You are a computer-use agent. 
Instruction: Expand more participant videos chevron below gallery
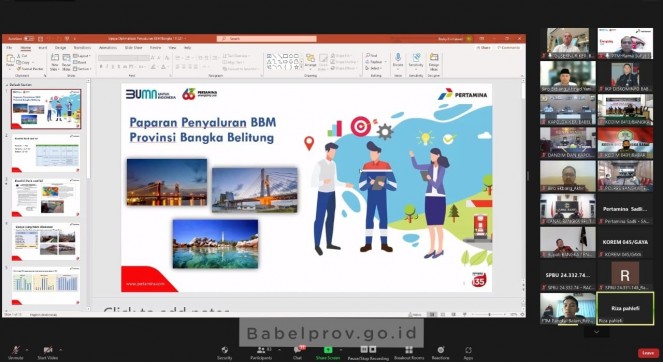(x=597, y=332)
